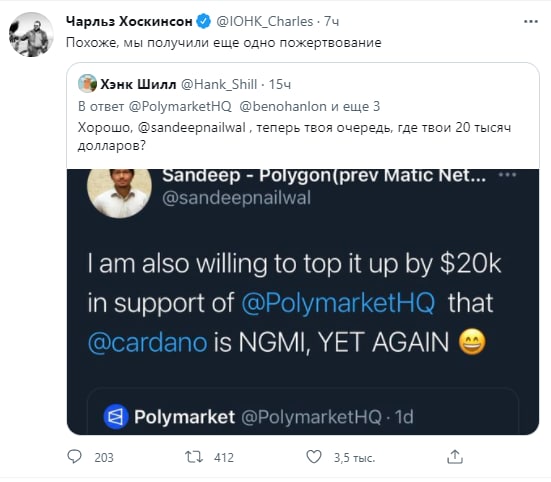Click the blue verified badge icon
Image resolution: width=551 pixels, height=482 pixels.
pos(203,21)
